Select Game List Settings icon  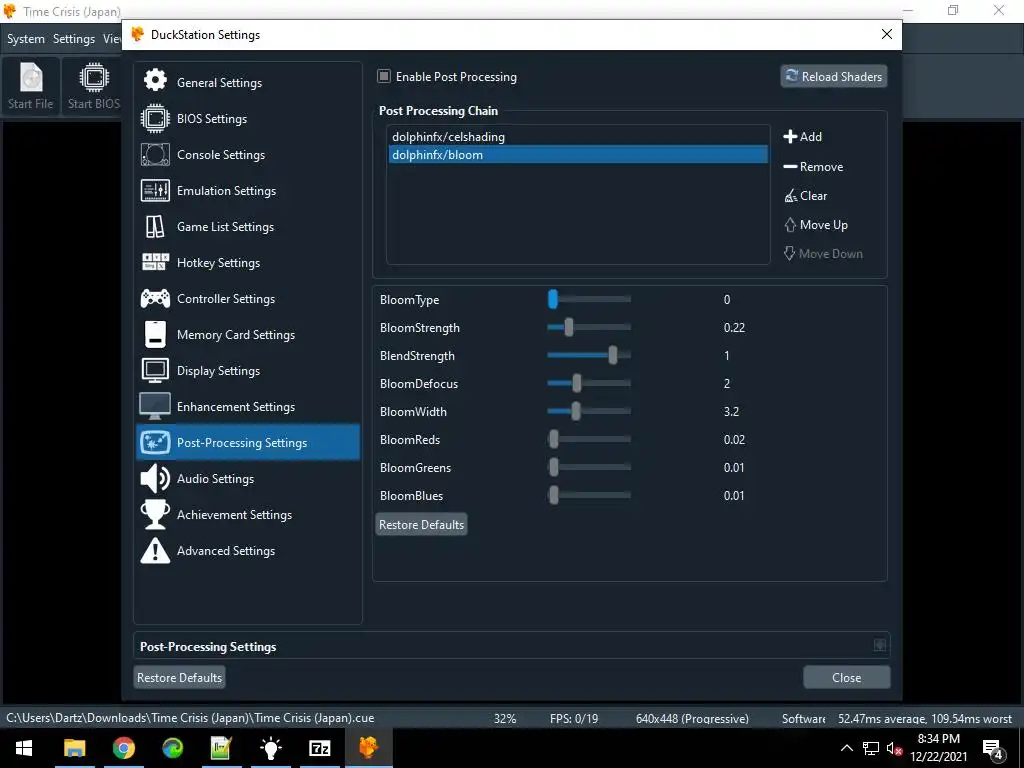point(155,227)
